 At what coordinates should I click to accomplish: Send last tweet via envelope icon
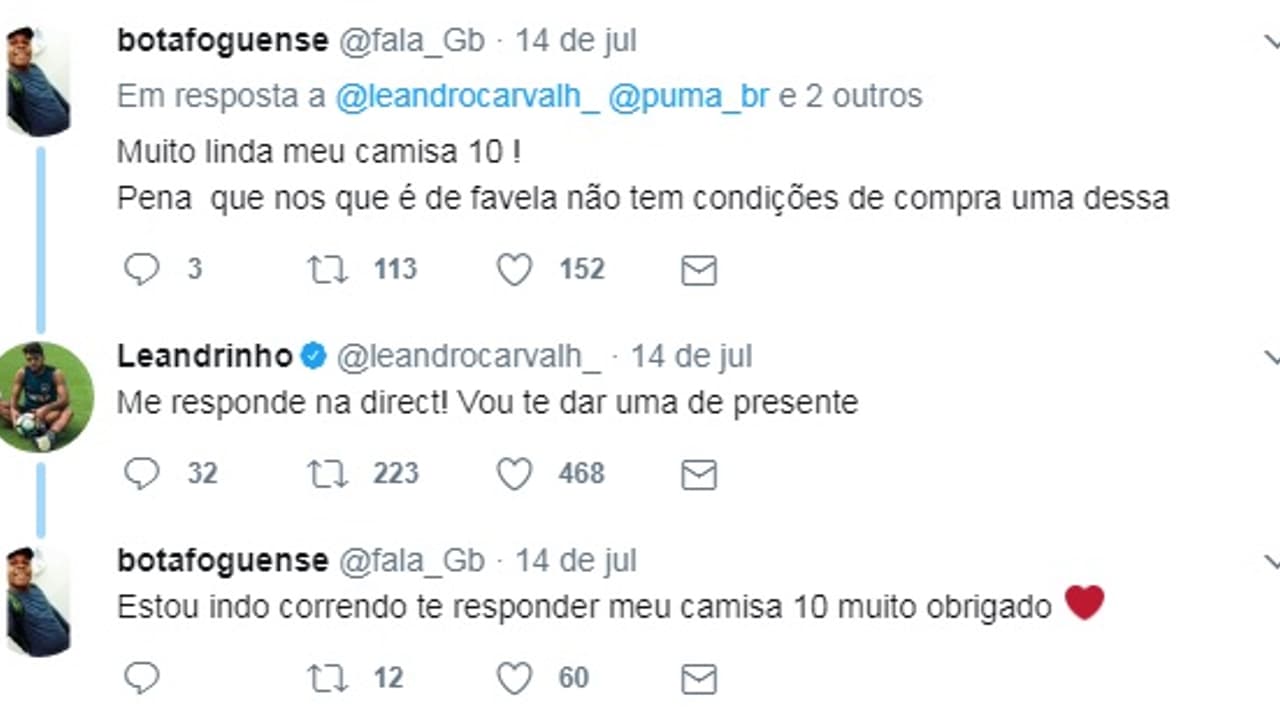698,679
